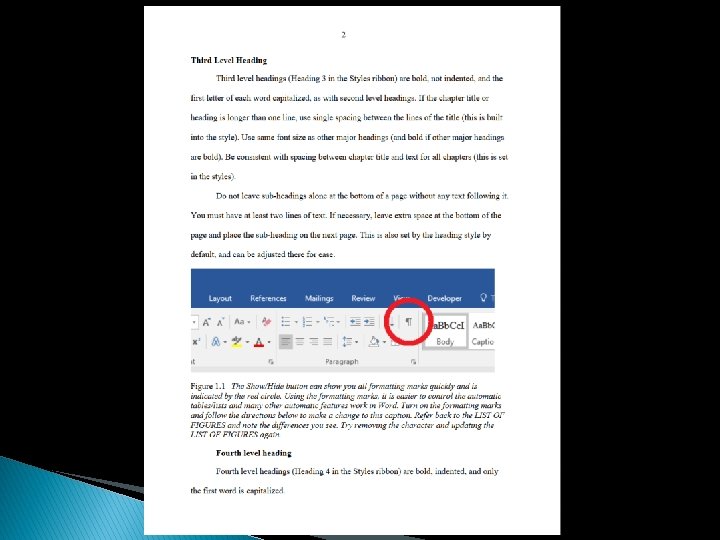The width and height of the screenshot is (720, 540).
Task: Click the Fourth level heading text
Action: click(x=254, y=453)
